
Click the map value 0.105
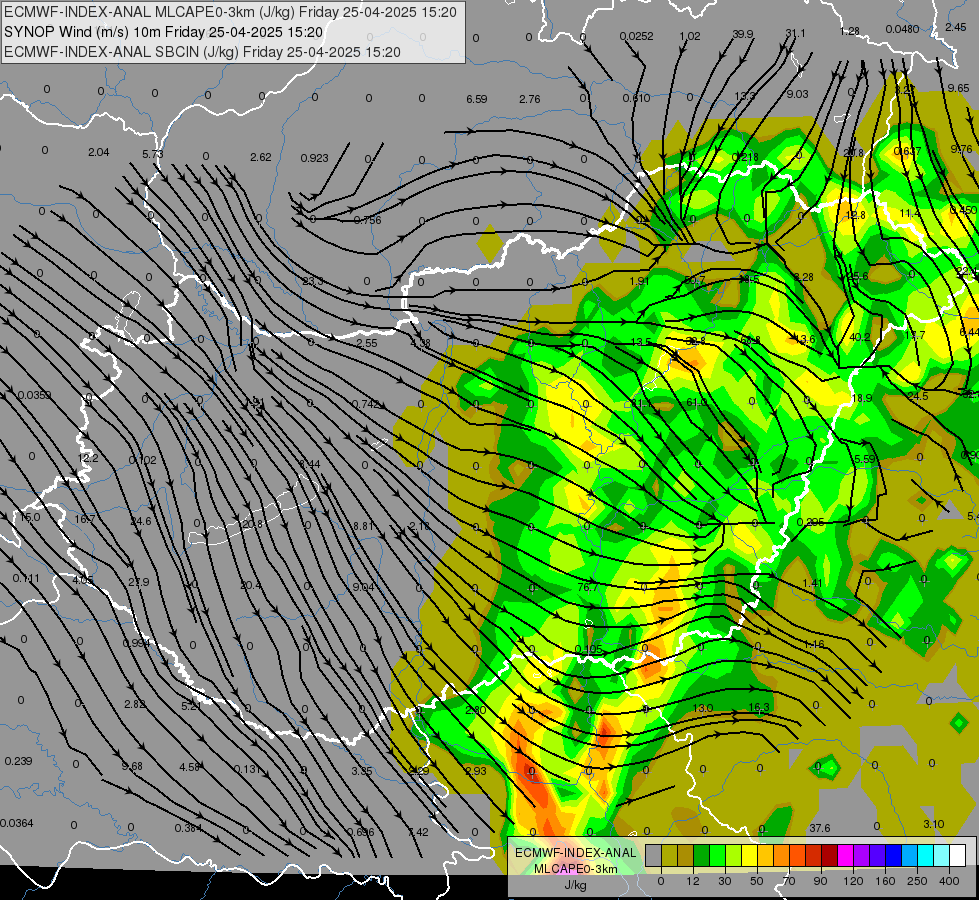point(588,650)
